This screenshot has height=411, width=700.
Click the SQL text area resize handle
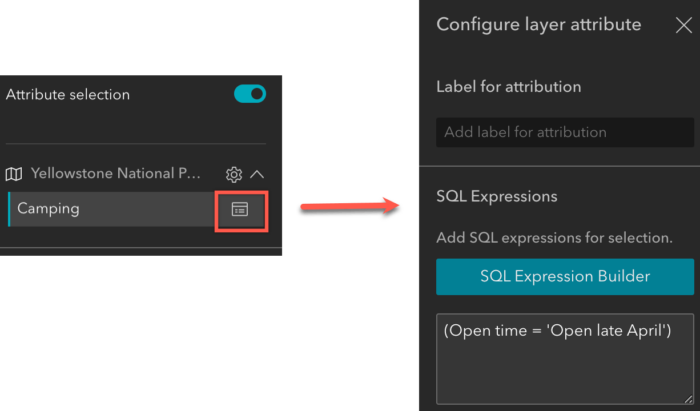(x=688, y=396)
